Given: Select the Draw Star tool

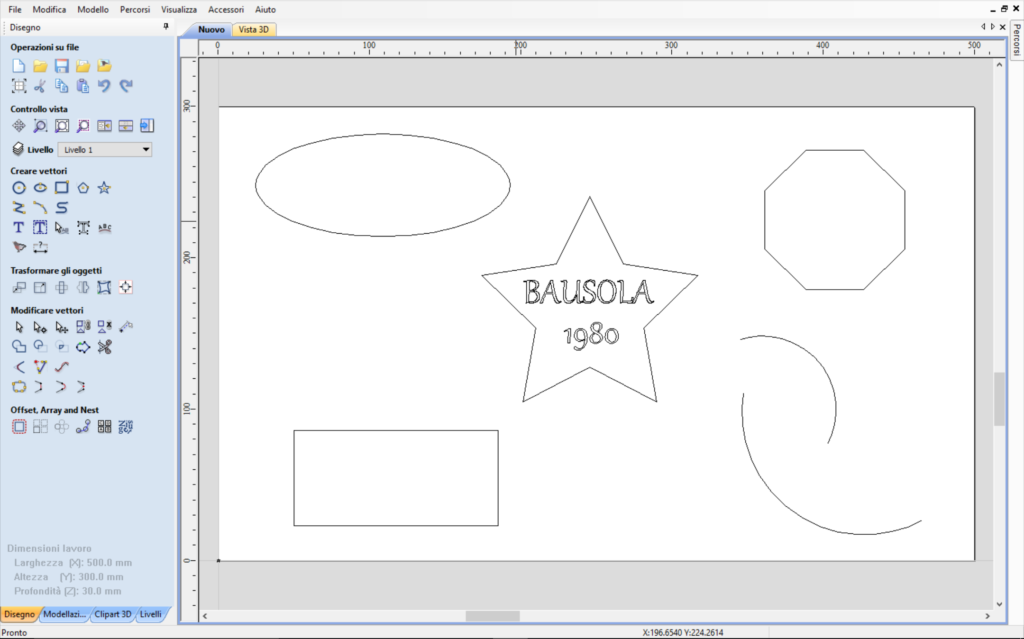Looking at the screenshot, I should click(x=104, y=187).
